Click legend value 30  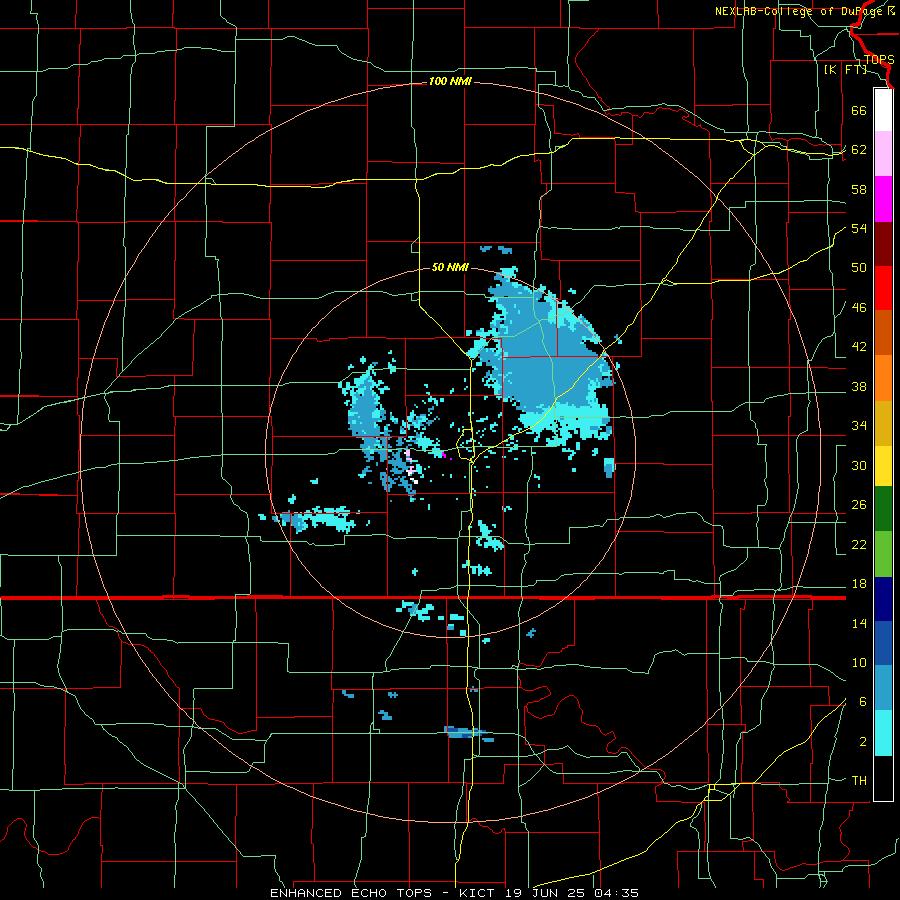click(859, 465)
